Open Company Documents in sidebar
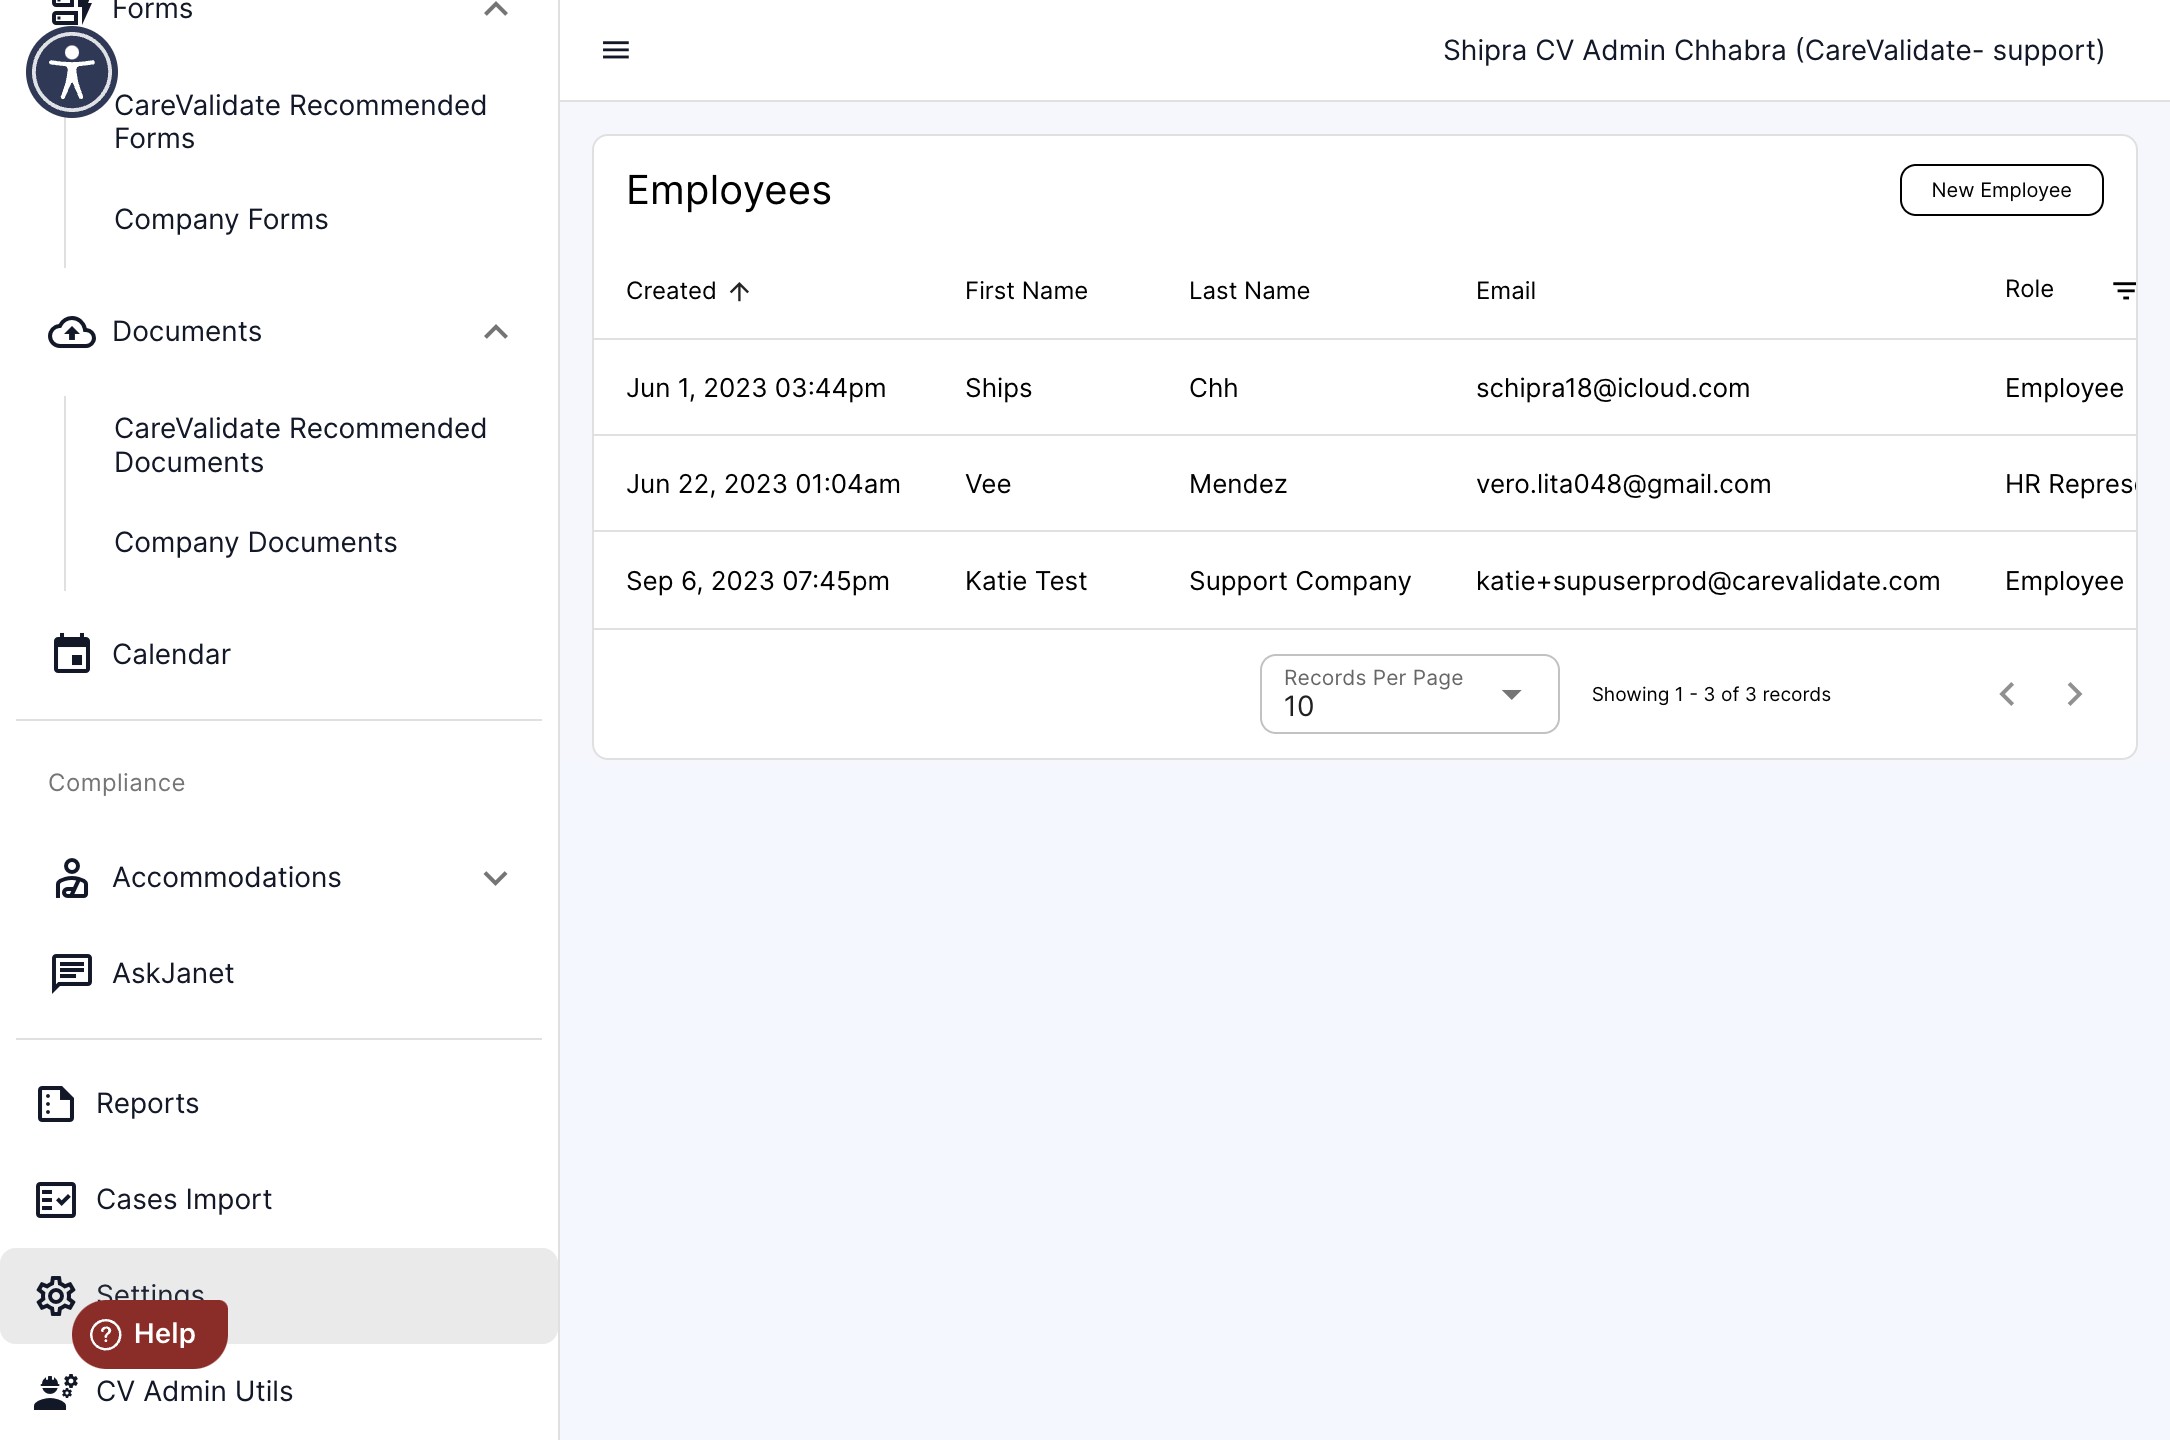This screenshot has height=1440, width=2170. (256, 542)
